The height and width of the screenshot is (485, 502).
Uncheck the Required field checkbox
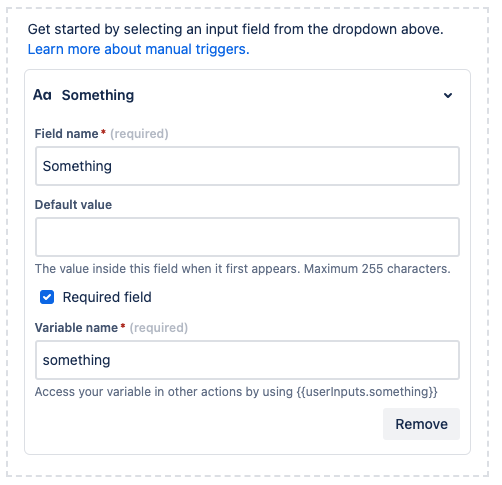click(47, 297)
